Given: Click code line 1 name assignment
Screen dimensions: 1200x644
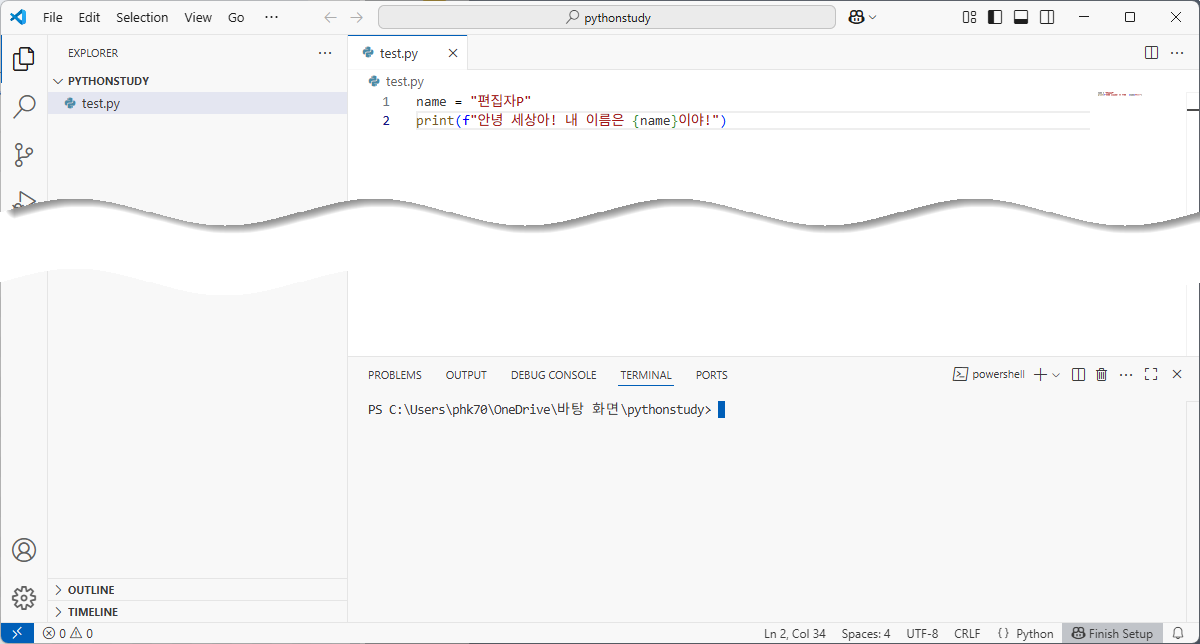Looking at the screenshot, I should click(x=473, y=102).
